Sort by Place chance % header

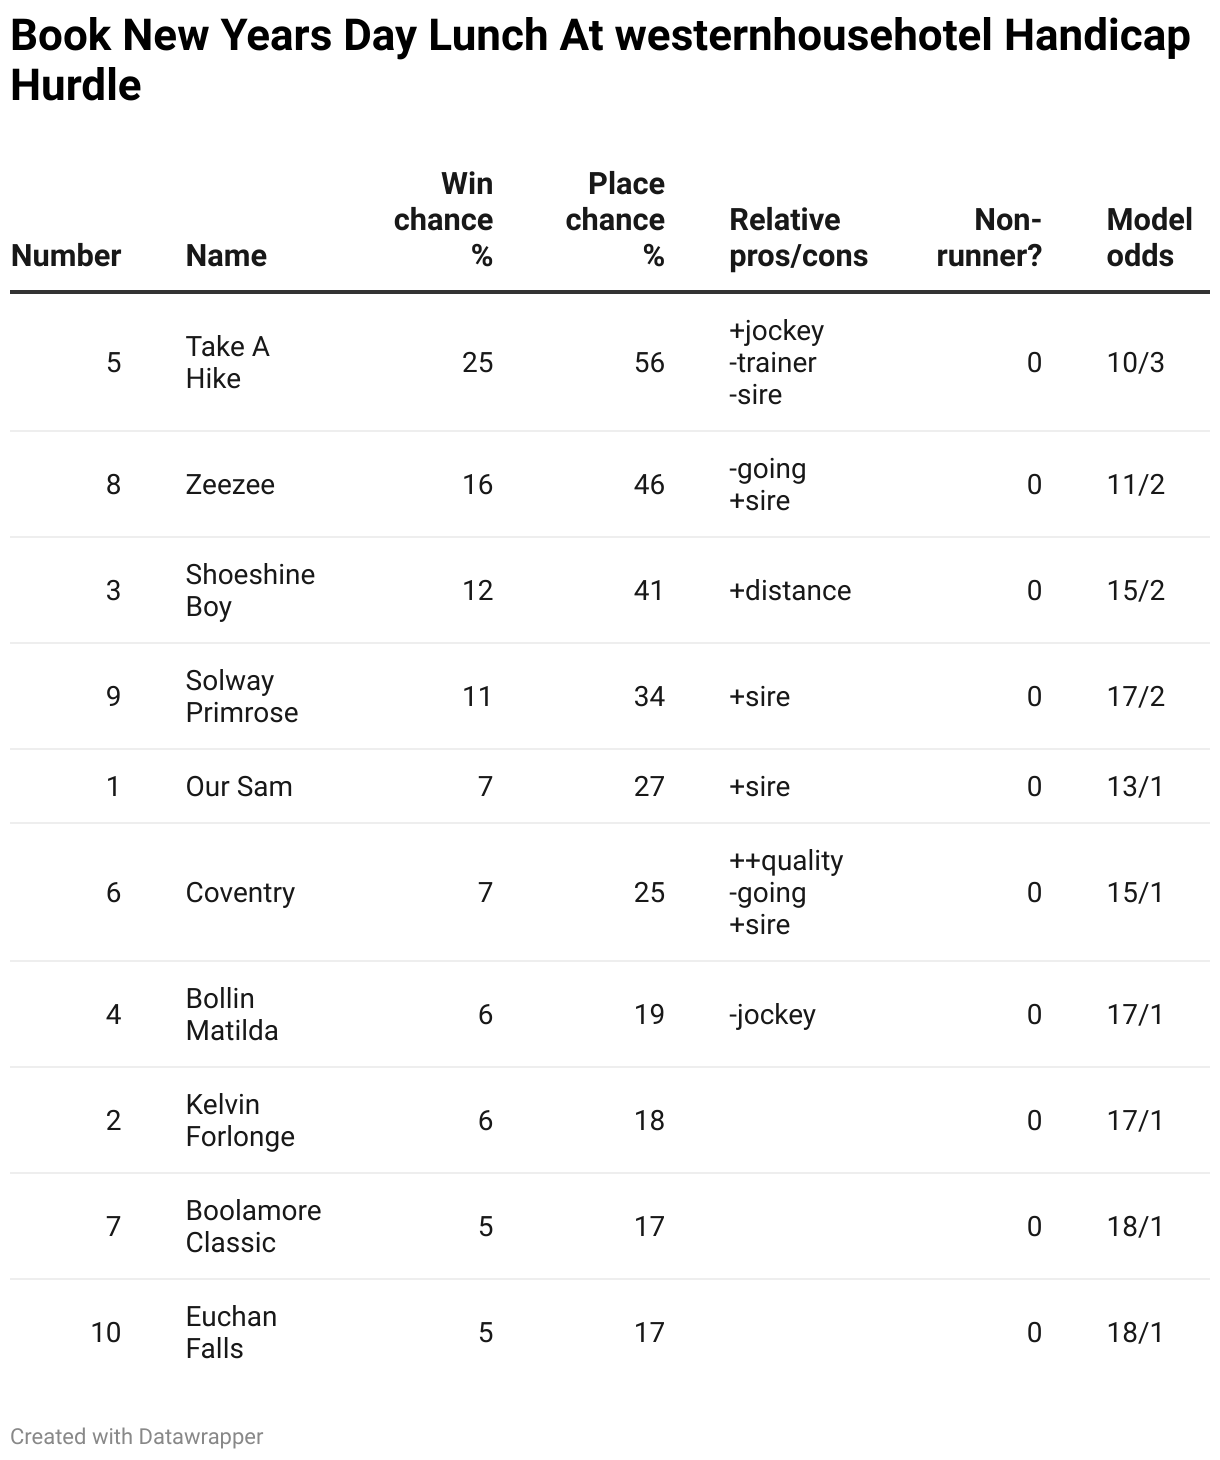tap(615, 220)
